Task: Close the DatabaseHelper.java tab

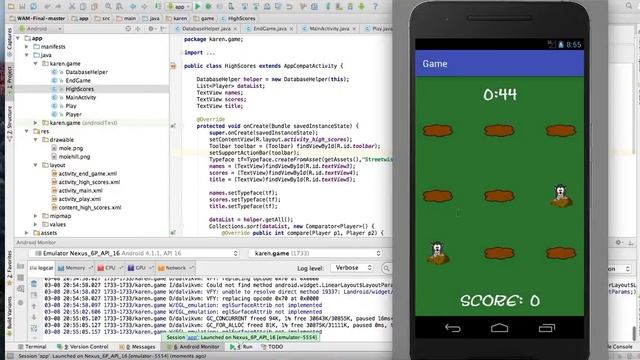Action: click(x=236, y=29)
